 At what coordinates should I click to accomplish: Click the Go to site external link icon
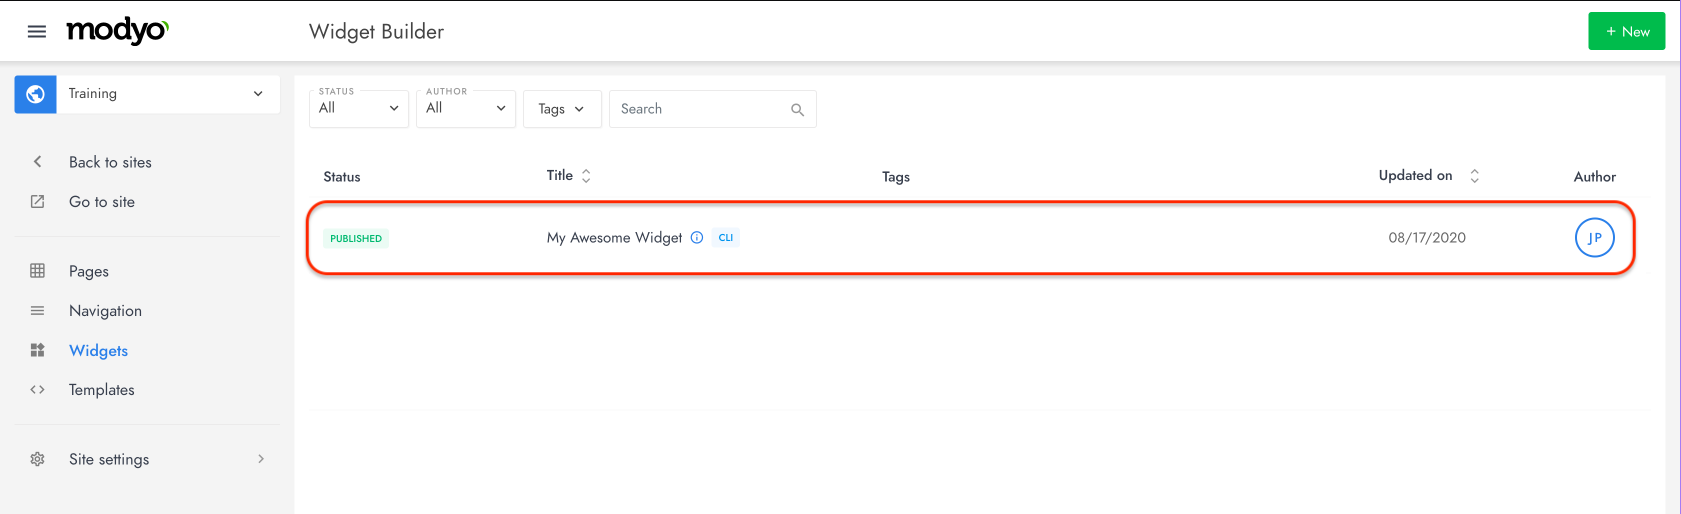pos(37,202)
